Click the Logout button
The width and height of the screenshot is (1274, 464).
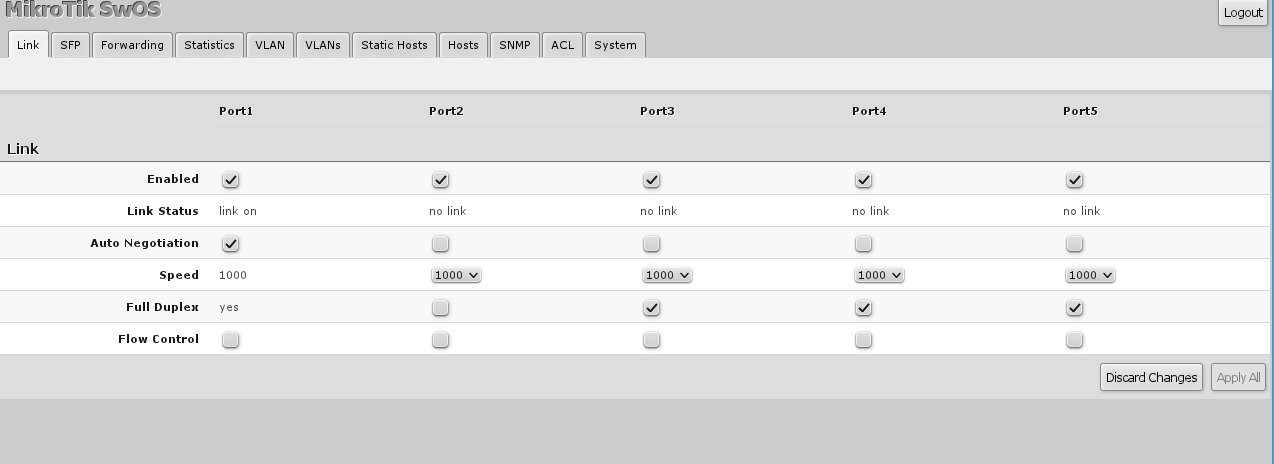1243,13
